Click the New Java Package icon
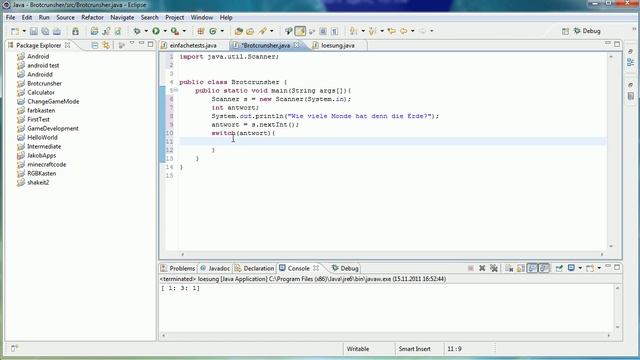Image resolution: width=640 pixels, height=360 pixels. click(x=200, y=31)
